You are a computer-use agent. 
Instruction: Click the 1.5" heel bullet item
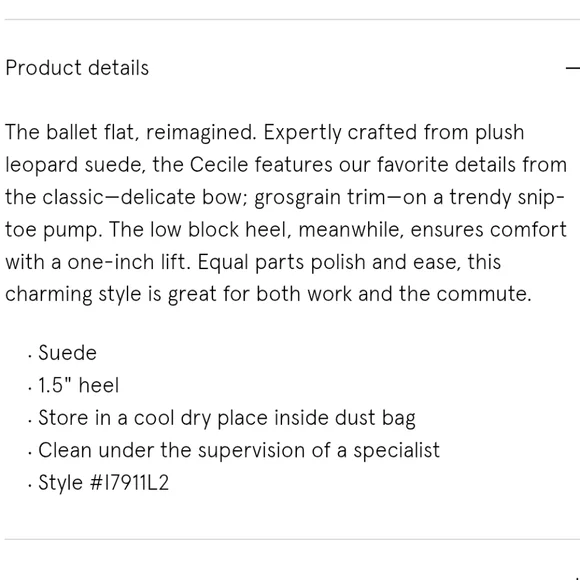[x=78, y=385]
